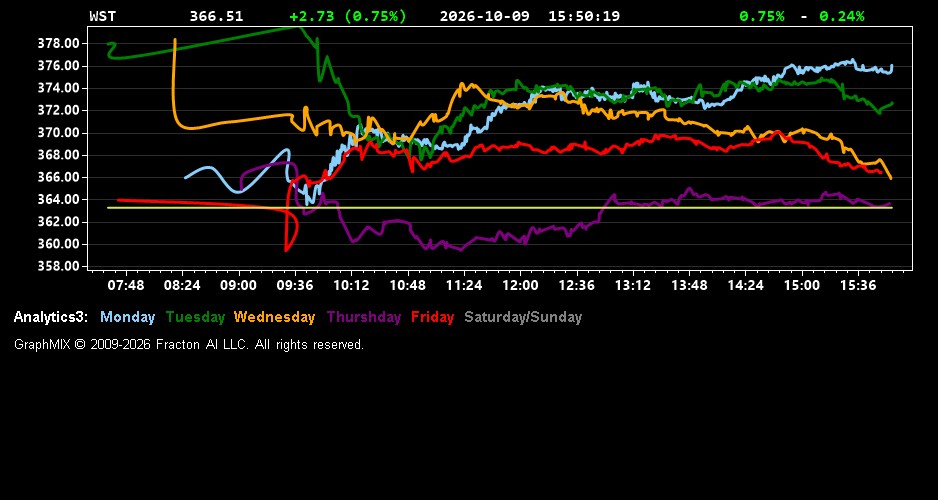Click the 372.00 y-axis label
This screenshot has height=500, width=938.
tap(58, 110)
